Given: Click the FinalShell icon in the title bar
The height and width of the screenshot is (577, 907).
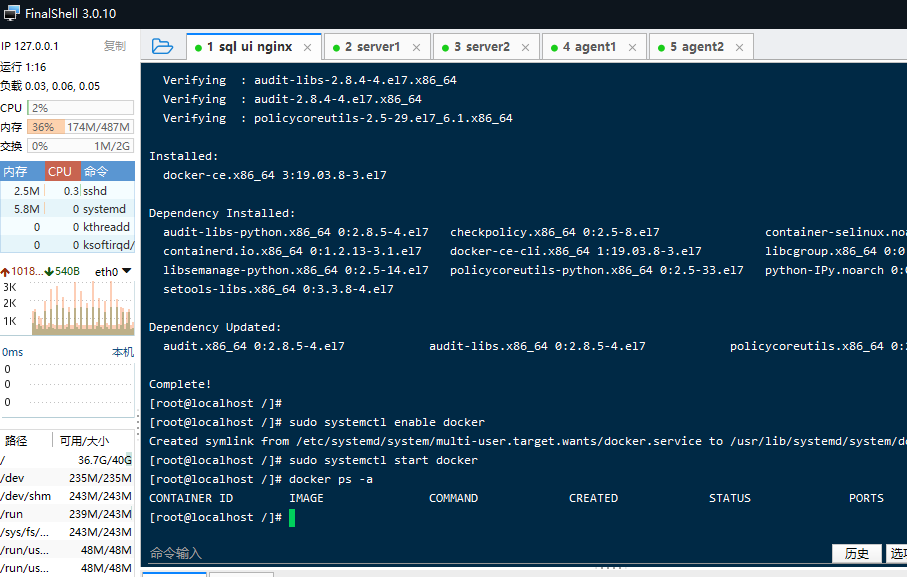Looking at the screenshot, I should (x=11, y=13).
